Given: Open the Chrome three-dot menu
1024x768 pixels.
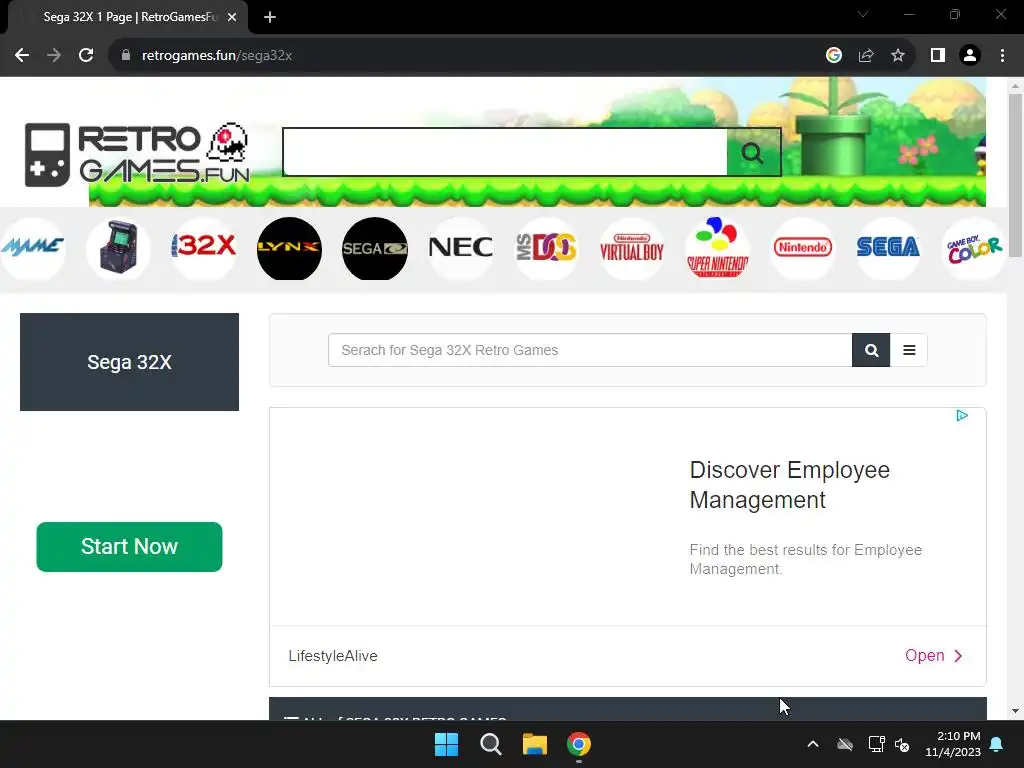Looking at the screenshot, I should [1002, 56].
